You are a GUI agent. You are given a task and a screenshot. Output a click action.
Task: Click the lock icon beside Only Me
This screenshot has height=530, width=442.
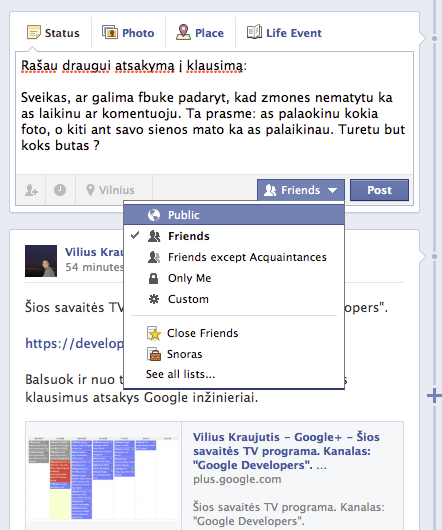click(153, 279)
